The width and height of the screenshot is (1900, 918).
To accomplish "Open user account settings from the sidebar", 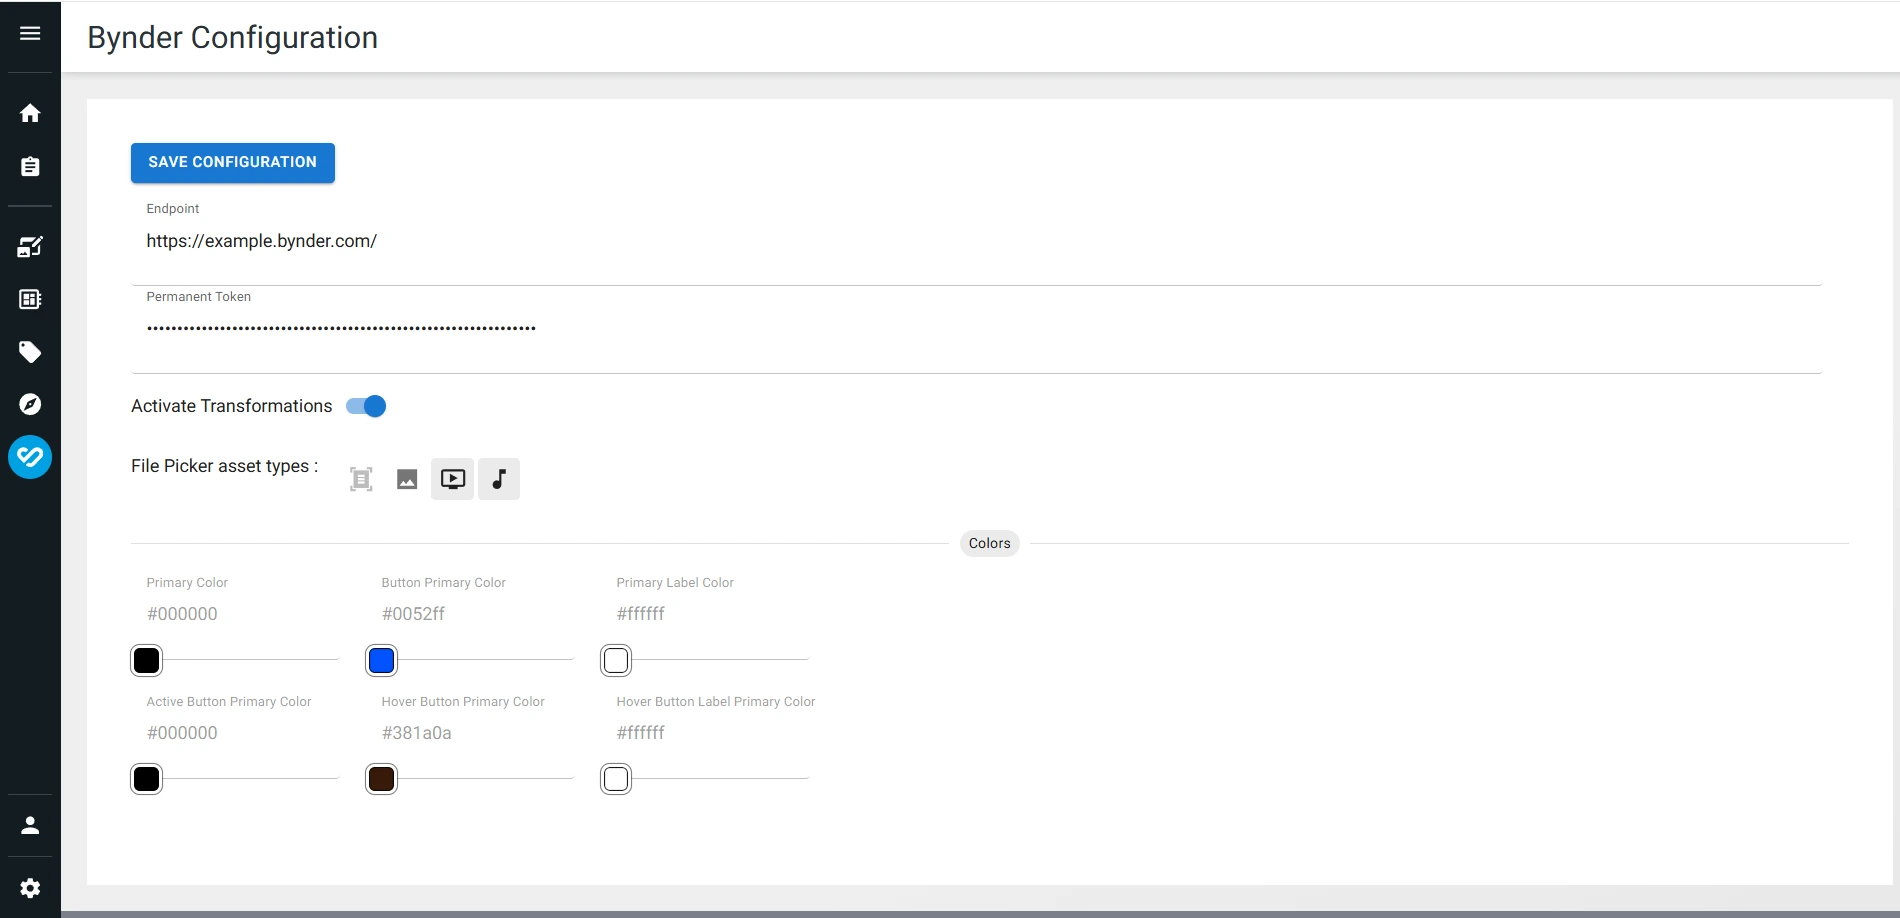I will [x=30, y=824].
